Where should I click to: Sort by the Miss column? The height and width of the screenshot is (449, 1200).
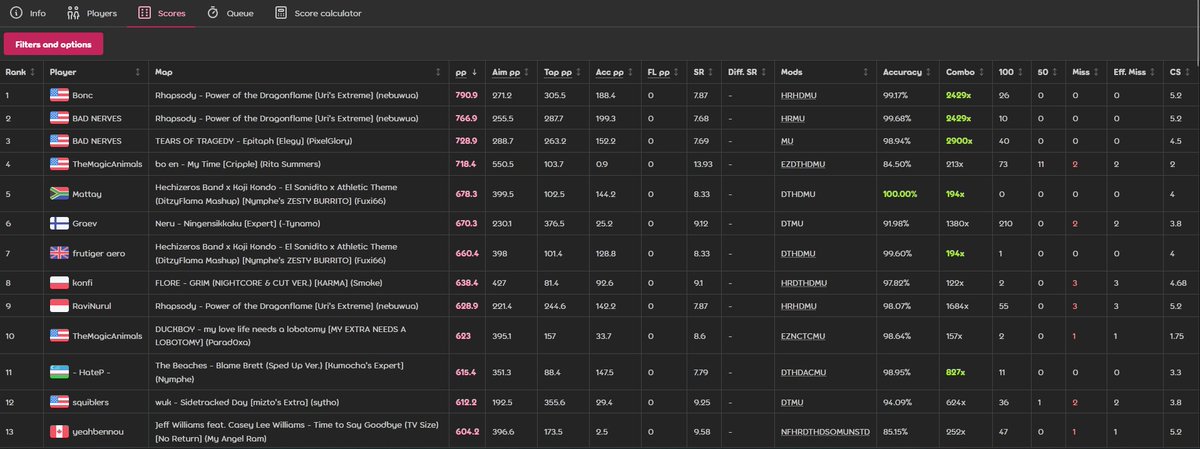click(x=1087, y=72)
